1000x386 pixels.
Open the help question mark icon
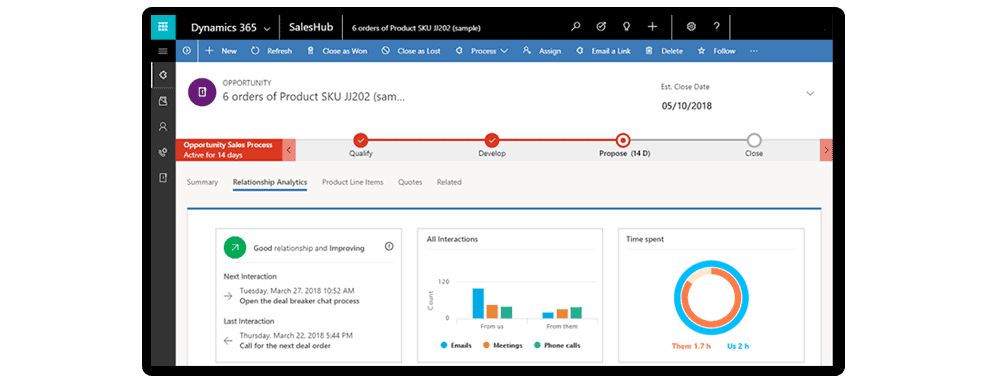(717, 27)
